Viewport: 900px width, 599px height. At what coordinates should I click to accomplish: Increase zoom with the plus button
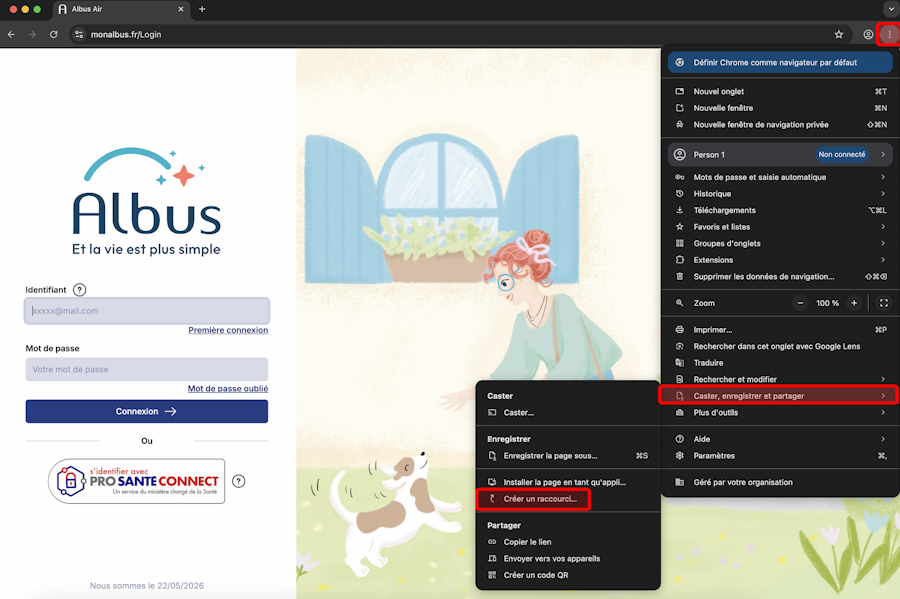pyautogui.click(x=854, y=303)
